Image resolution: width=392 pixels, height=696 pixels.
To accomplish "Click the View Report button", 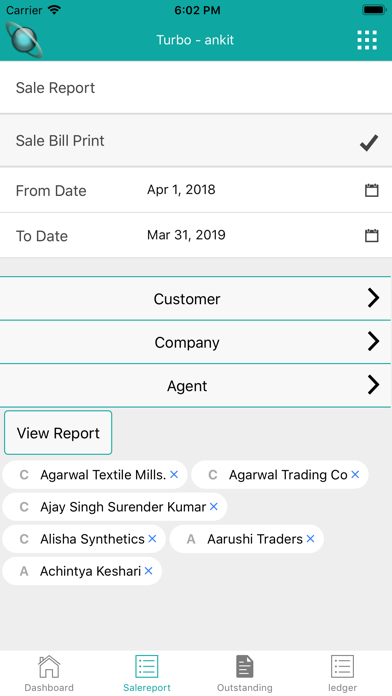I will point(58,433).
